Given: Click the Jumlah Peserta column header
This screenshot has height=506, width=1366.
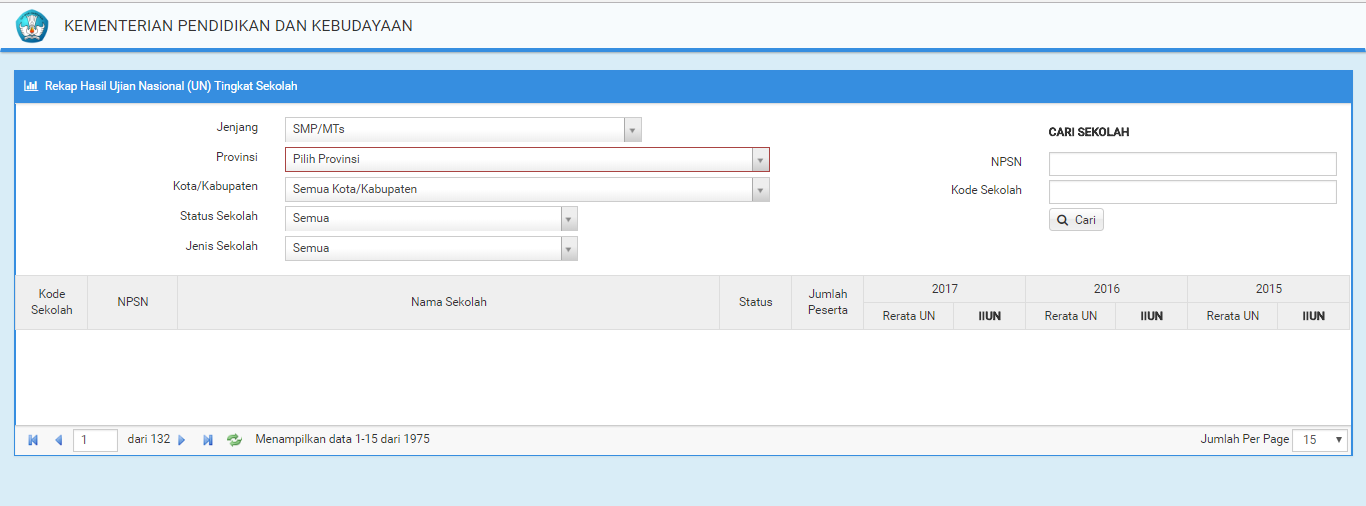Looking at the screenshot, I should pos(828,302).
